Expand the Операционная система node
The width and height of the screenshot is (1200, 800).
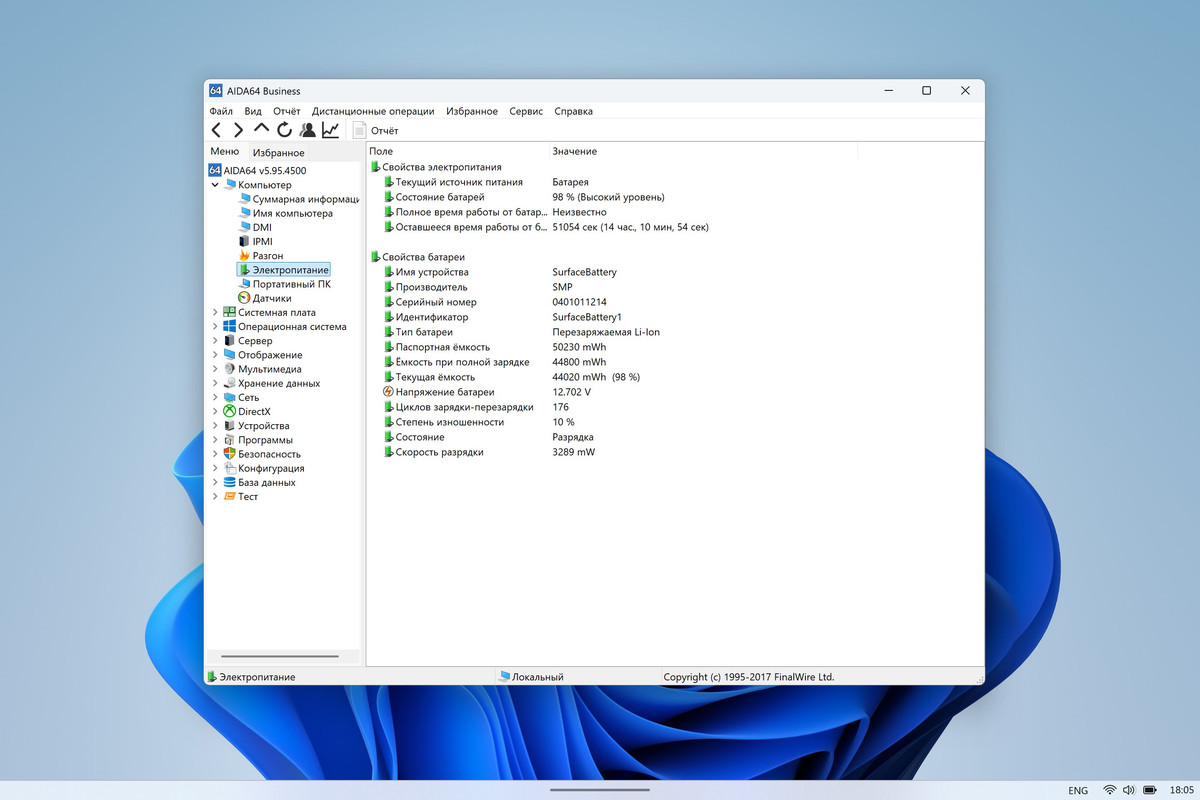click(x=215, y=326)
